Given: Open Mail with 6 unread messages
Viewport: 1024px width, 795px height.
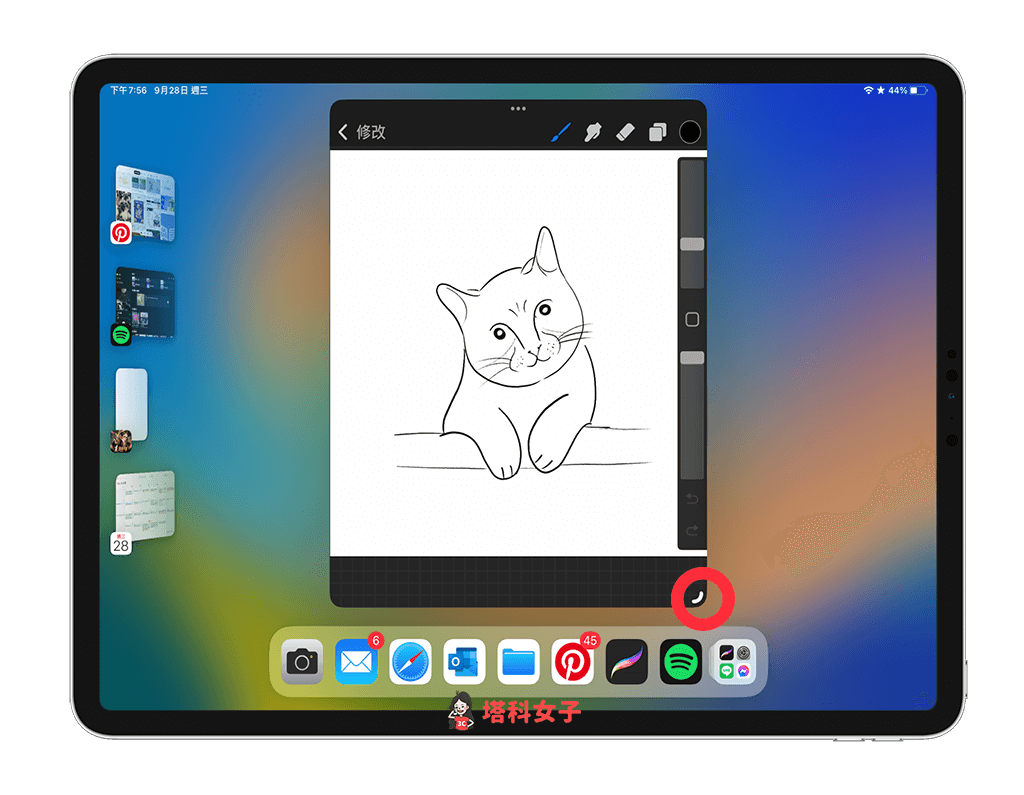Looking at the screenshot, I should [356, 662].
